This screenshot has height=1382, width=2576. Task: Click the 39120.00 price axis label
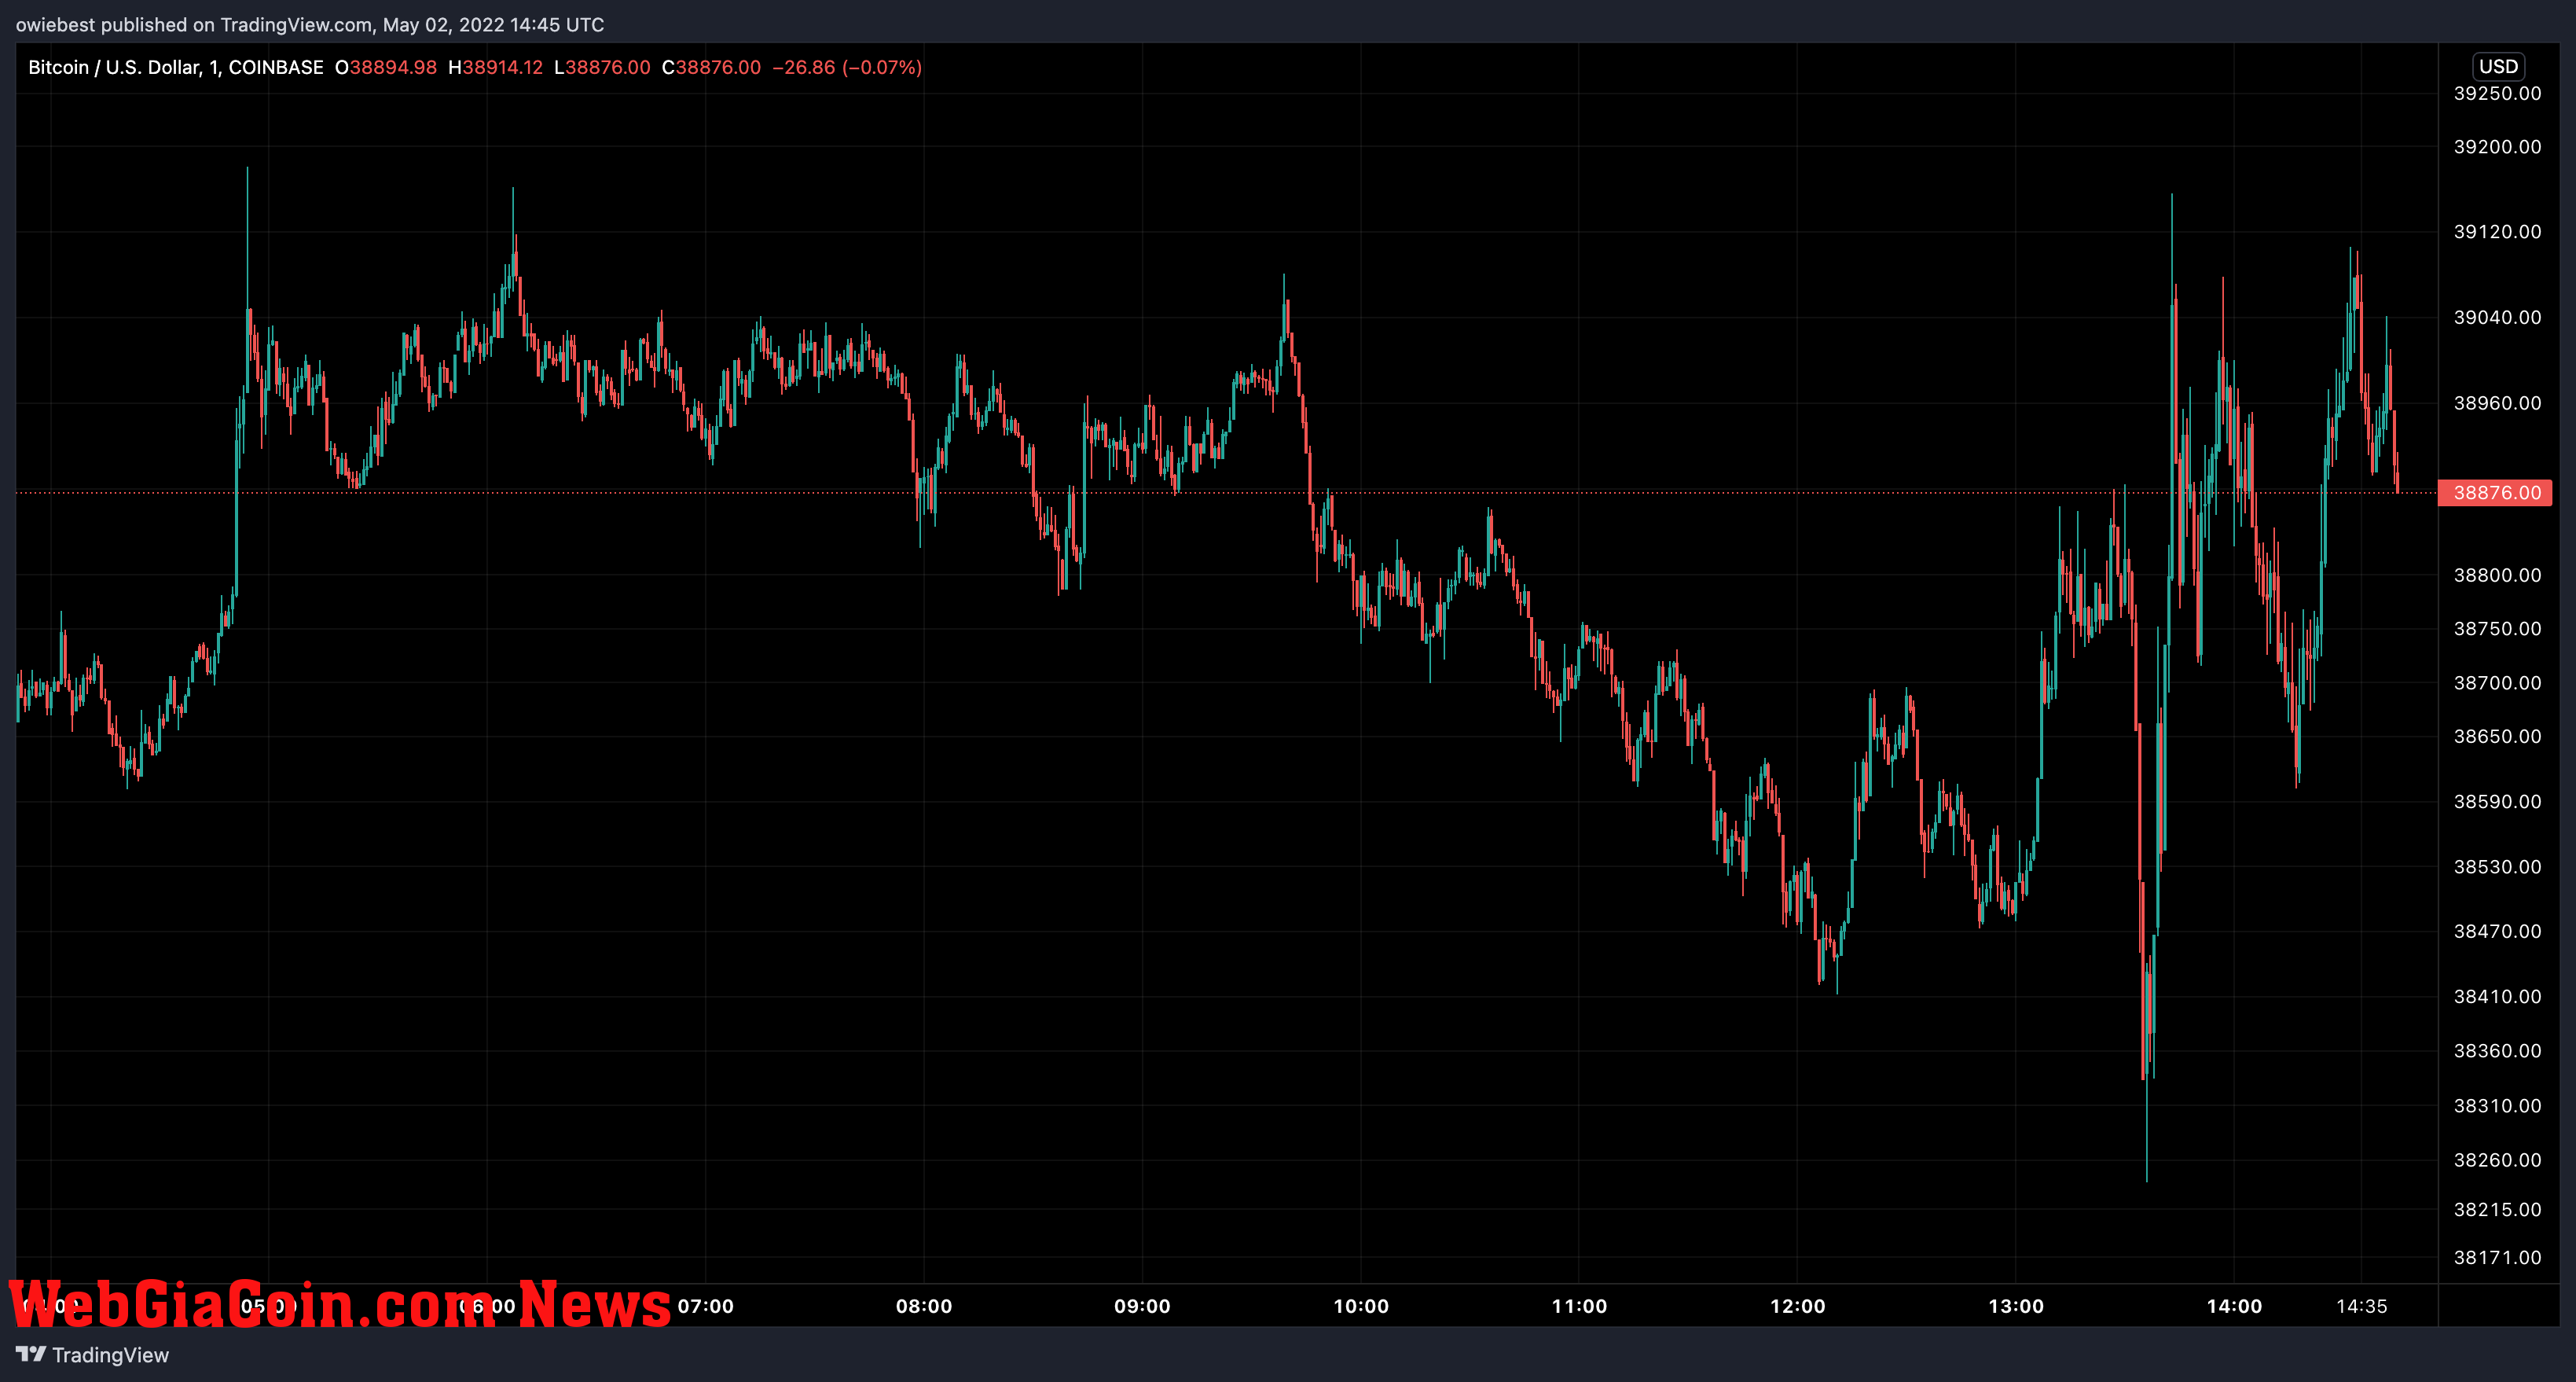(x=2497, y=231)
